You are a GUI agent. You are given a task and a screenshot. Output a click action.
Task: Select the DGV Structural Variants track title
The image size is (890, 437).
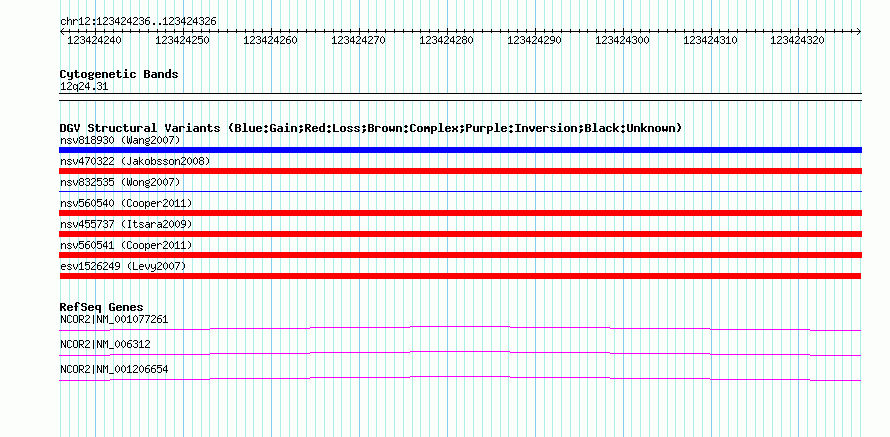tap(371, 128)
